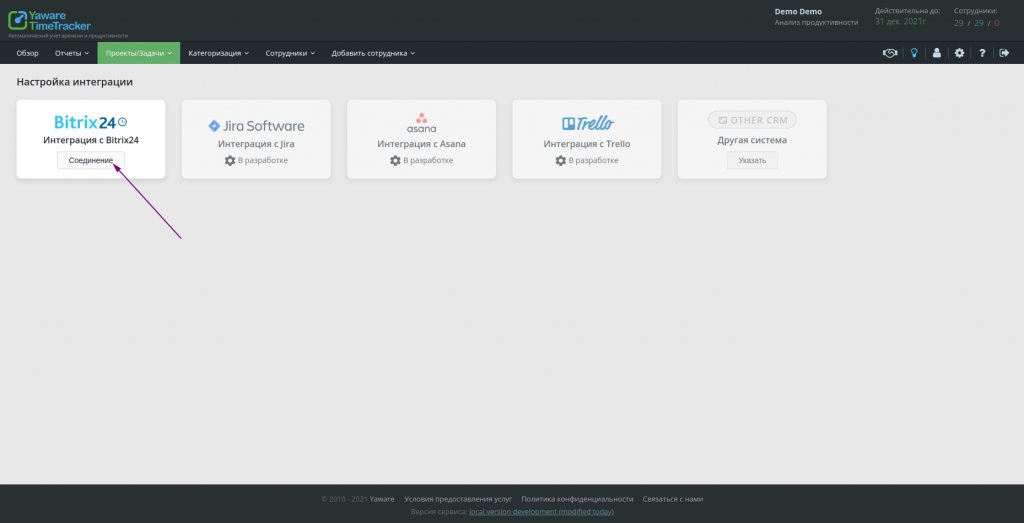Click В разработке text under Trello
This screenshot has height=523, width=1024.
pyautogui.click(x=593, y=161)
